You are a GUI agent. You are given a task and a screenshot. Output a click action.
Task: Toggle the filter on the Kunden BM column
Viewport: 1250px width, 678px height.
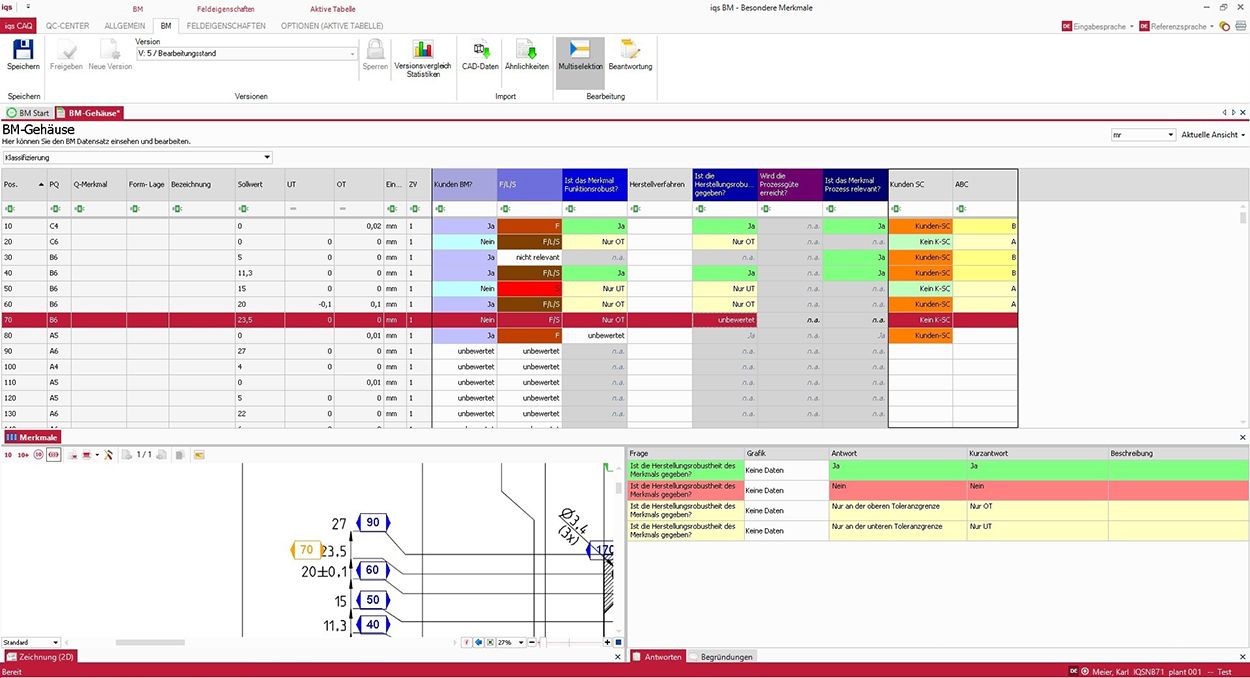click(x=438, y=206)
